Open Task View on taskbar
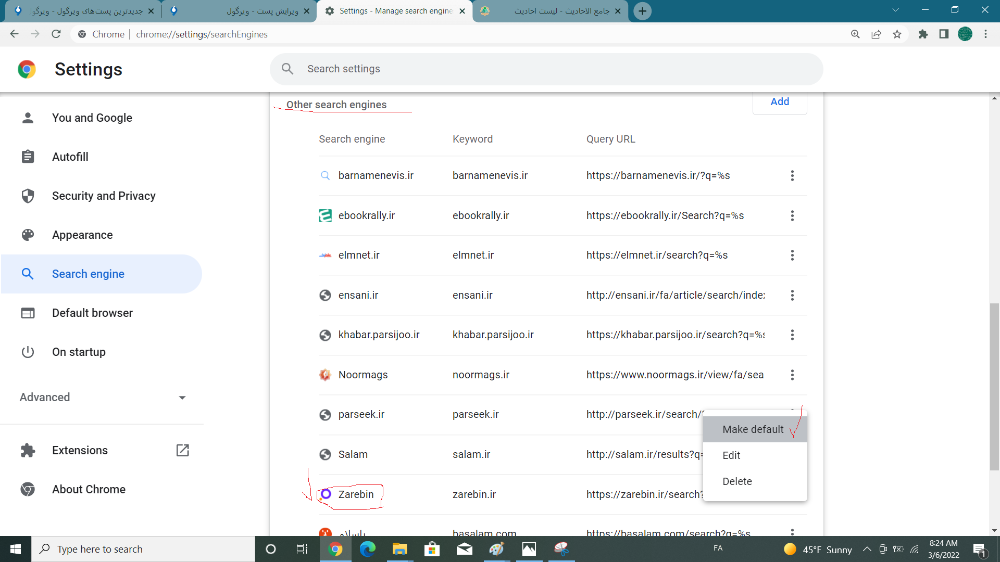The width and height of the screenshot is (1000, 562). (x=302, y=549)
